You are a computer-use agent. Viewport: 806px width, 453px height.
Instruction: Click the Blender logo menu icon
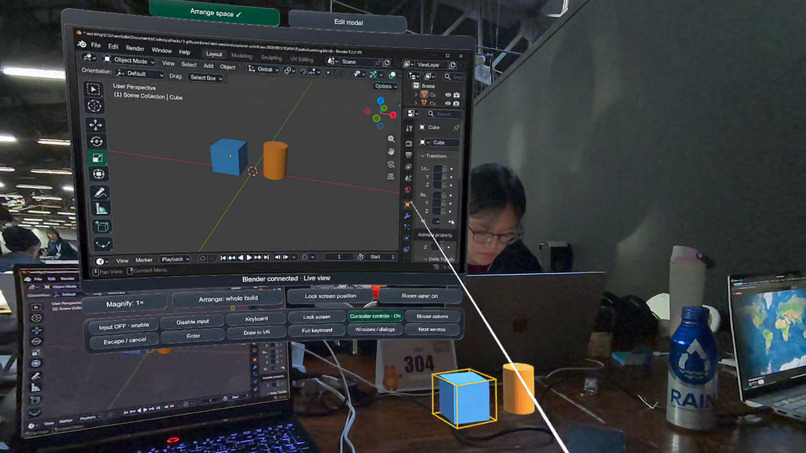click(82, 44)
